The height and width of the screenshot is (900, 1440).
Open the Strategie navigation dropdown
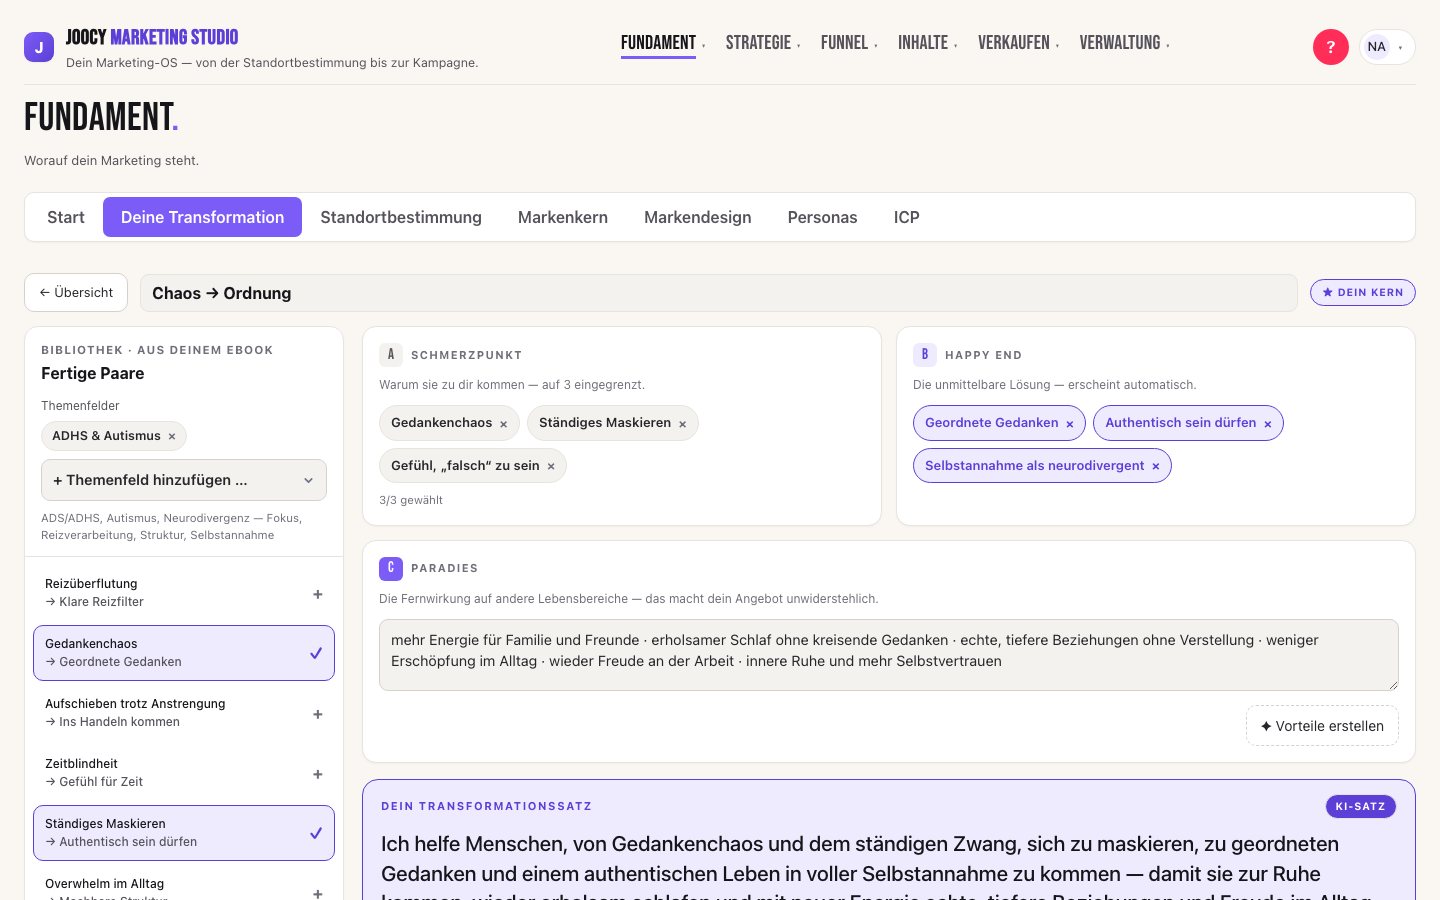(x=763, y=43)
